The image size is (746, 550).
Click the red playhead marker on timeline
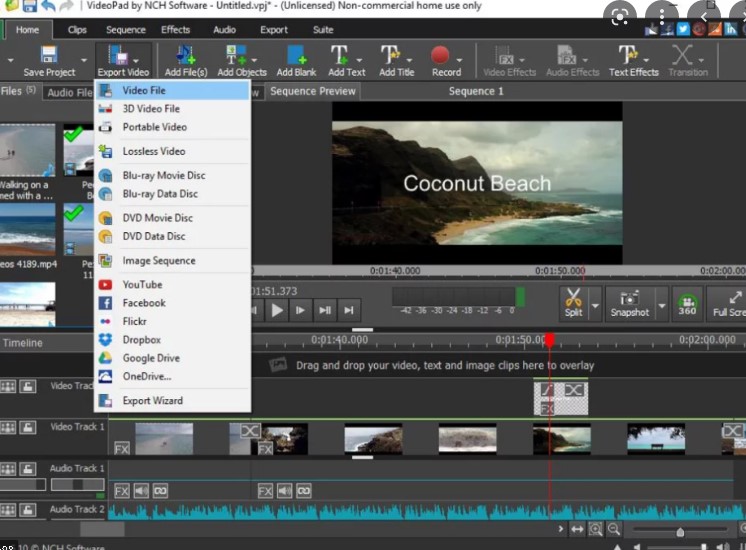(x=550, y=340)
